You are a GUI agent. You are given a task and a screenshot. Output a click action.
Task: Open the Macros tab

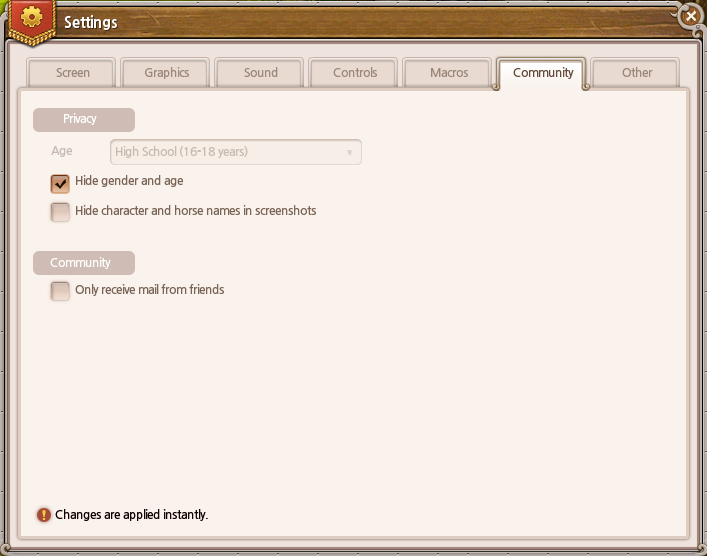click(x=448, y=73)
